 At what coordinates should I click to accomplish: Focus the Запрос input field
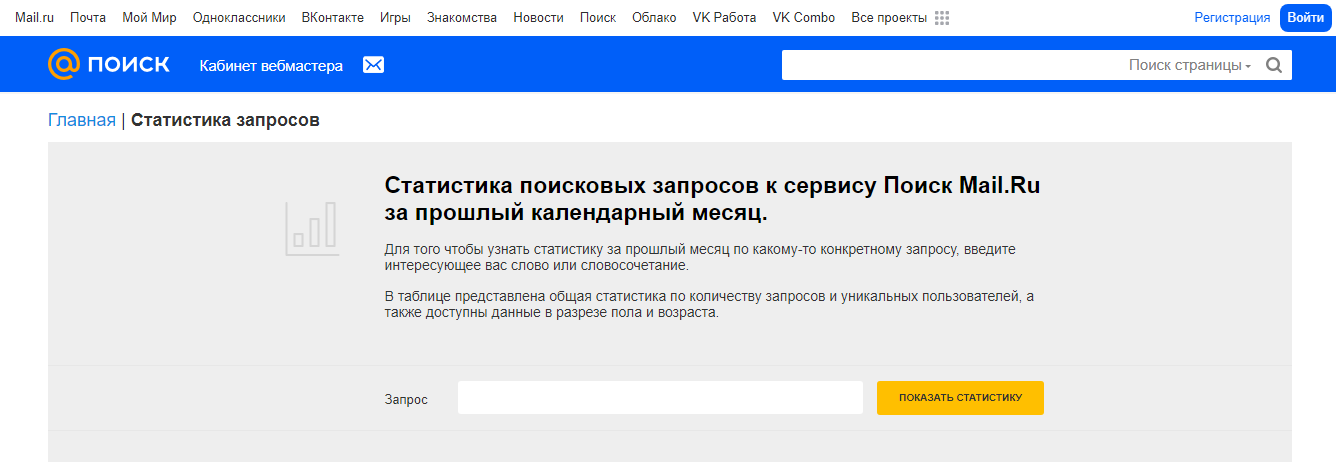(x=660, y=398)
